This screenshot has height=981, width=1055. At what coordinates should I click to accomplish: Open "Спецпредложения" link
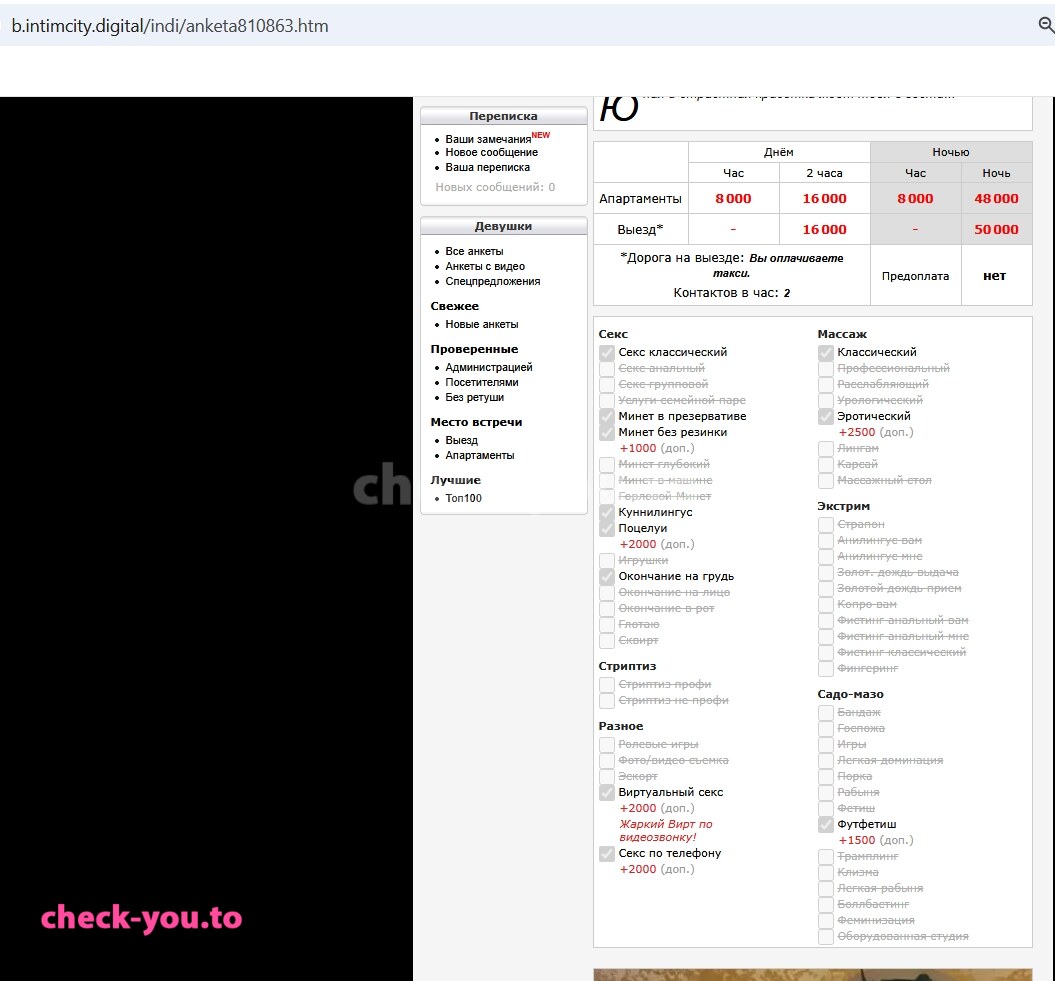coord(493,281)
